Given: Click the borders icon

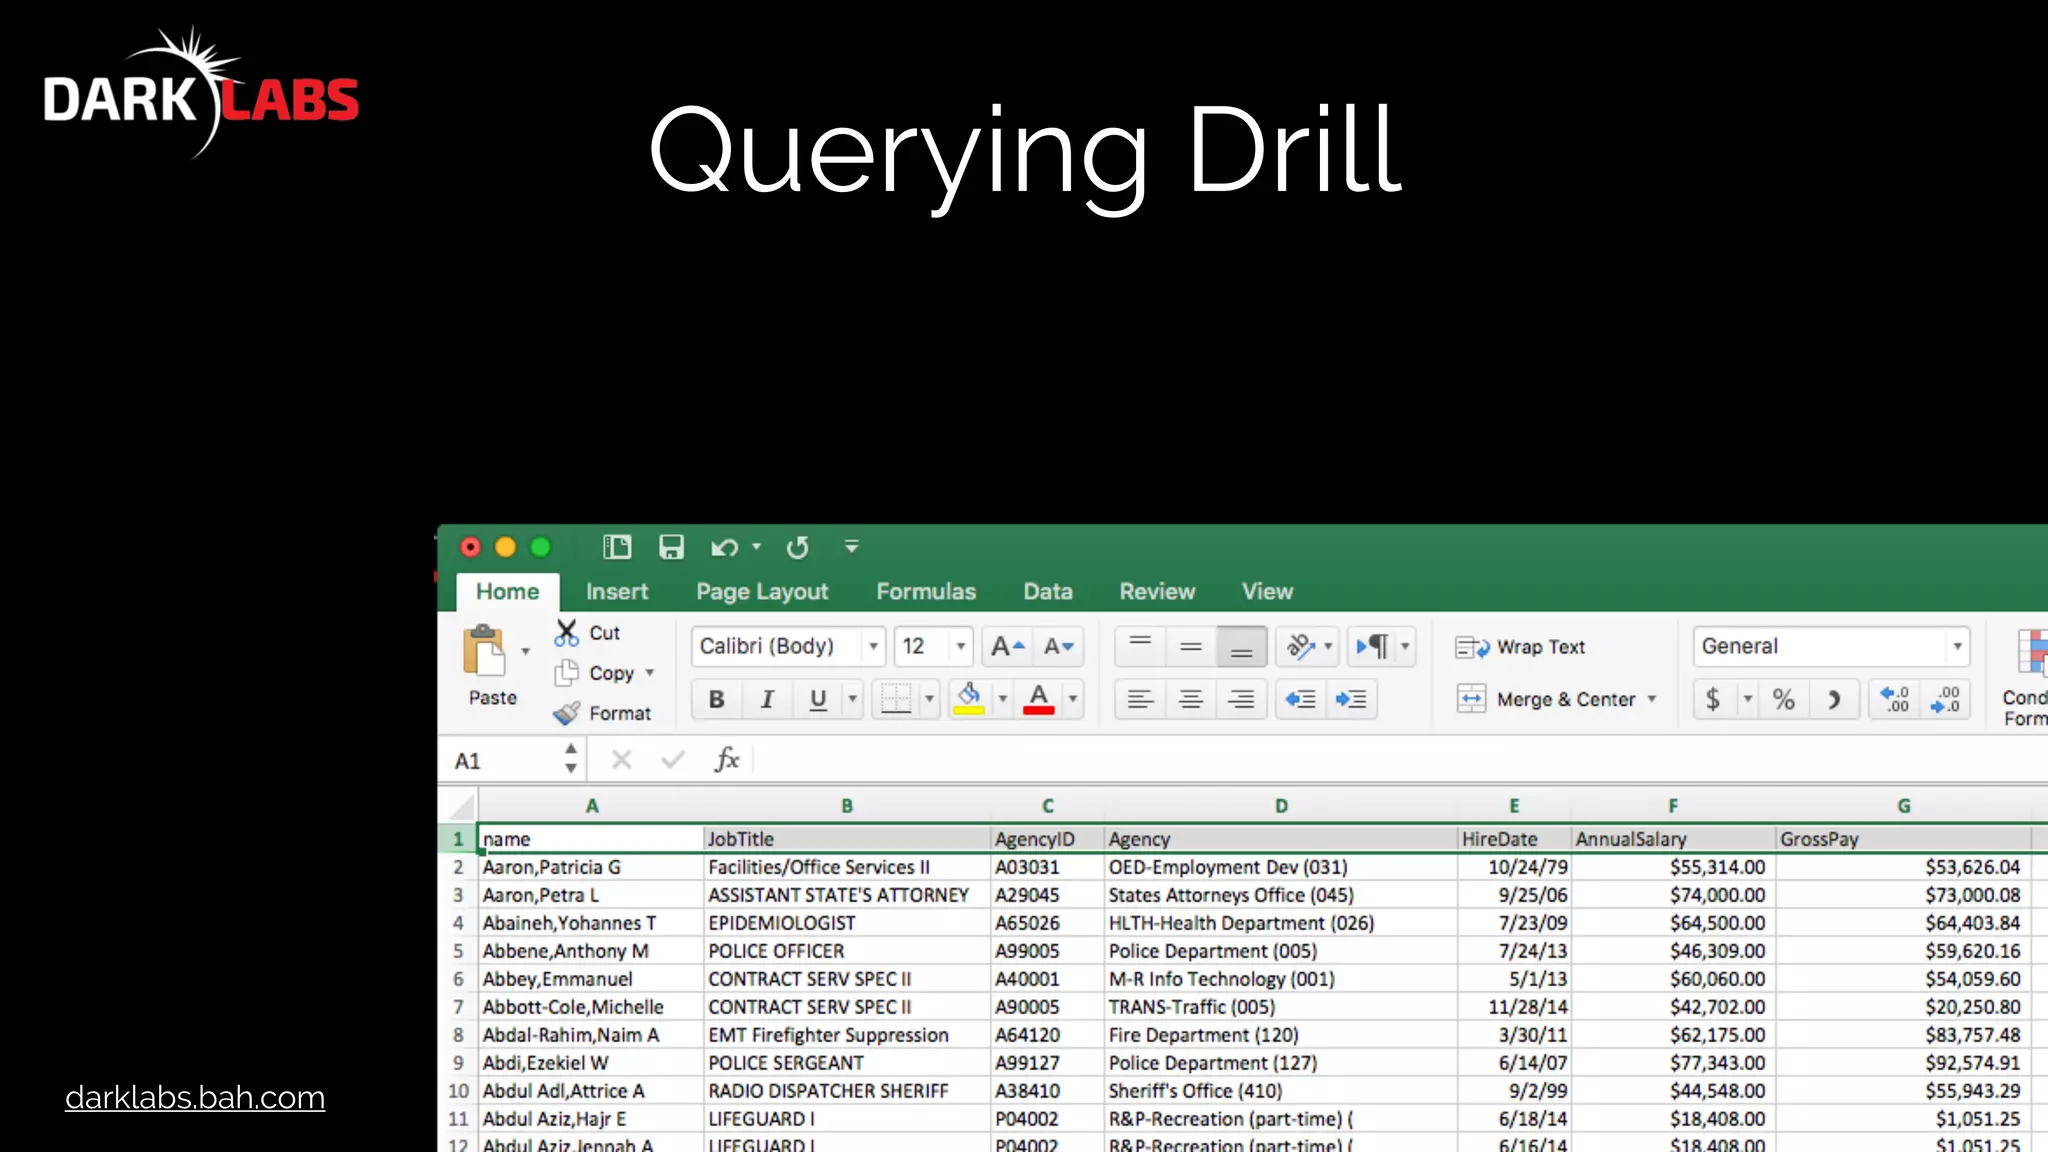Looking at the screenshot, I should [x=896, y=698].
